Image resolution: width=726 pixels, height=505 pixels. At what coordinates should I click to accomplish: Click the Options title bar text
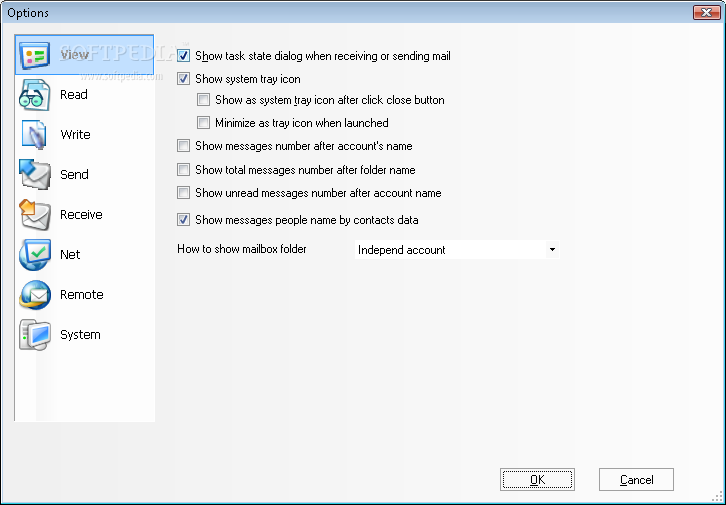28,13
